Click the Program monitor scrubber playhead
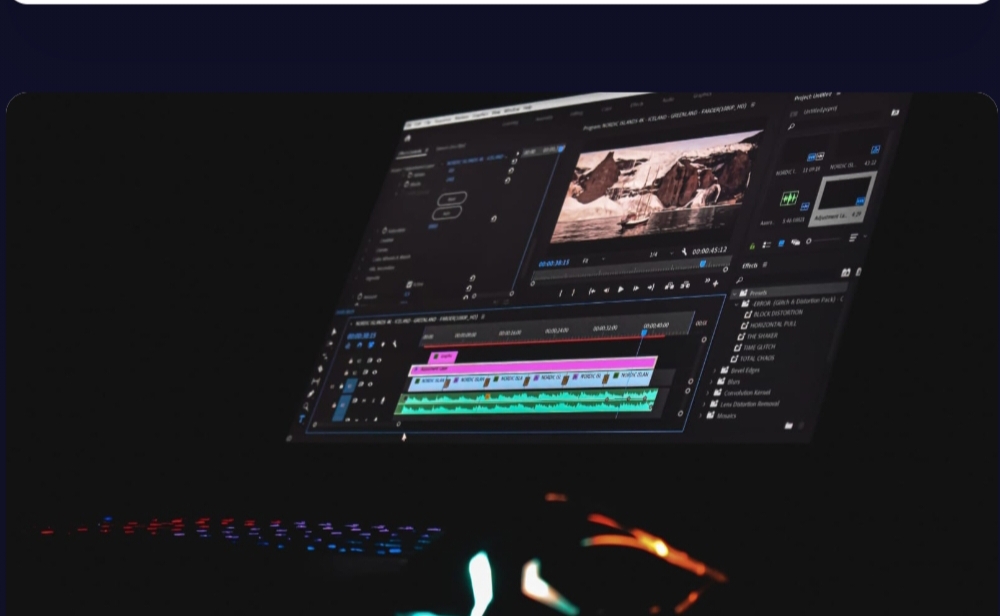The image size is (1000, 616). [703, 263]
